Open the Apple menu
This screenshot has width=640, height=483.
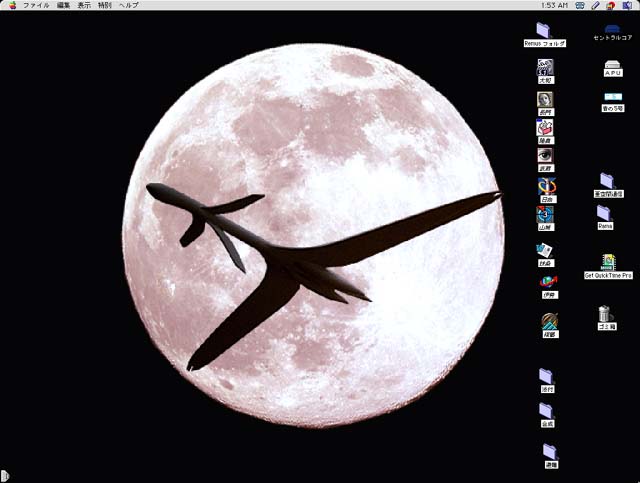(x=9, y=5)
